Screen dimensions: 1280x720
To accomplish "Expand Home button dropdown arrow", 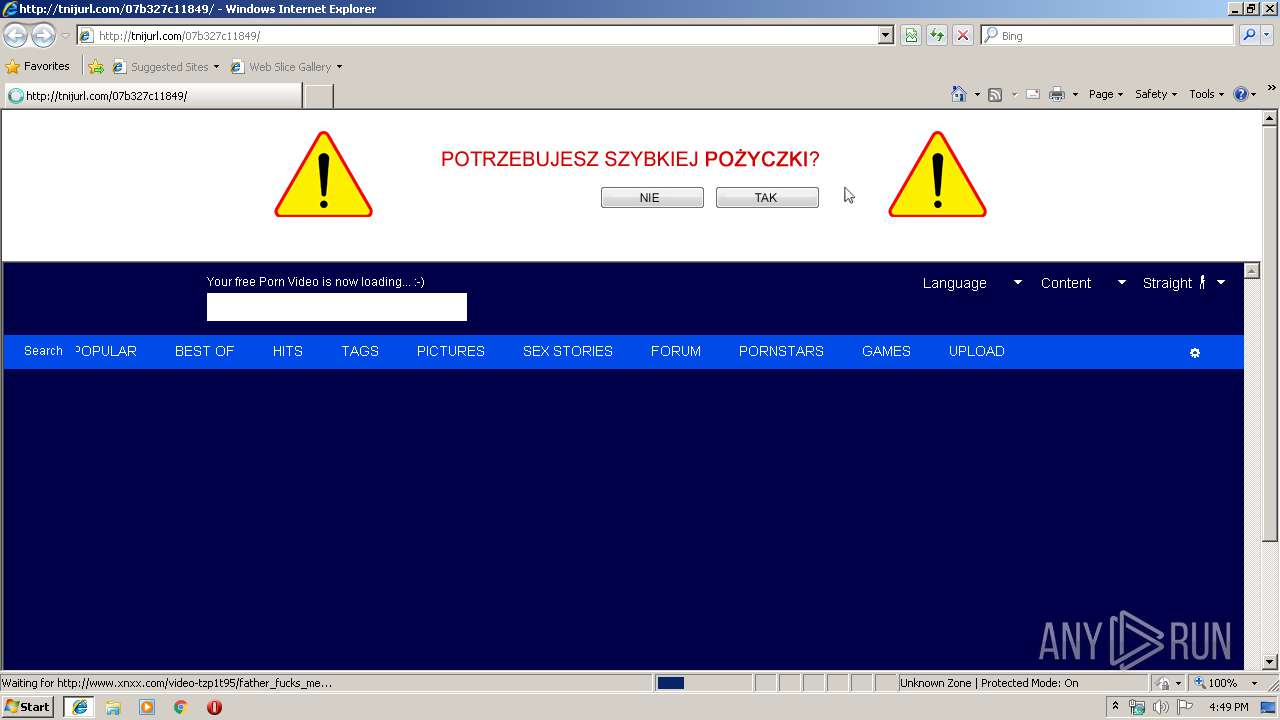I will coord(977,94).
